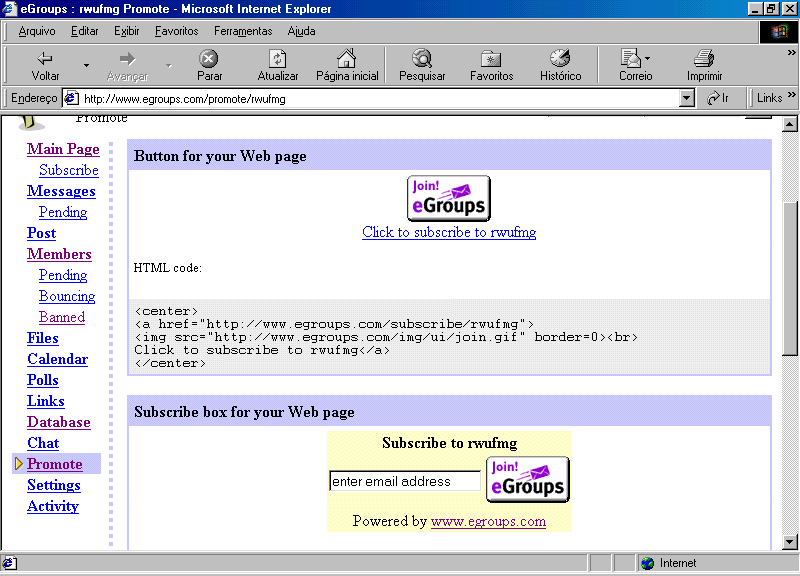Viewport: 800px width, 576px height.
Task: Go to Página inicial home icon
Action: click(346, 58)
